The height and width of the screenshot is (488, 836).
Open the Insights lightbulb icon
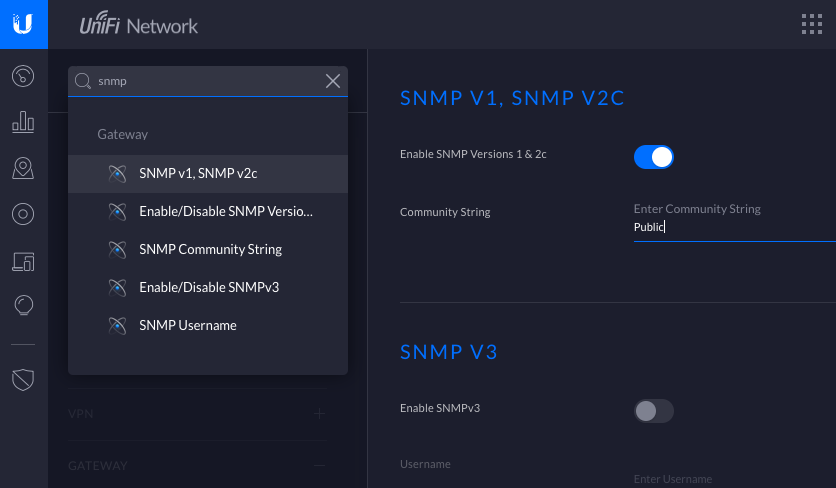click(23, 305)
